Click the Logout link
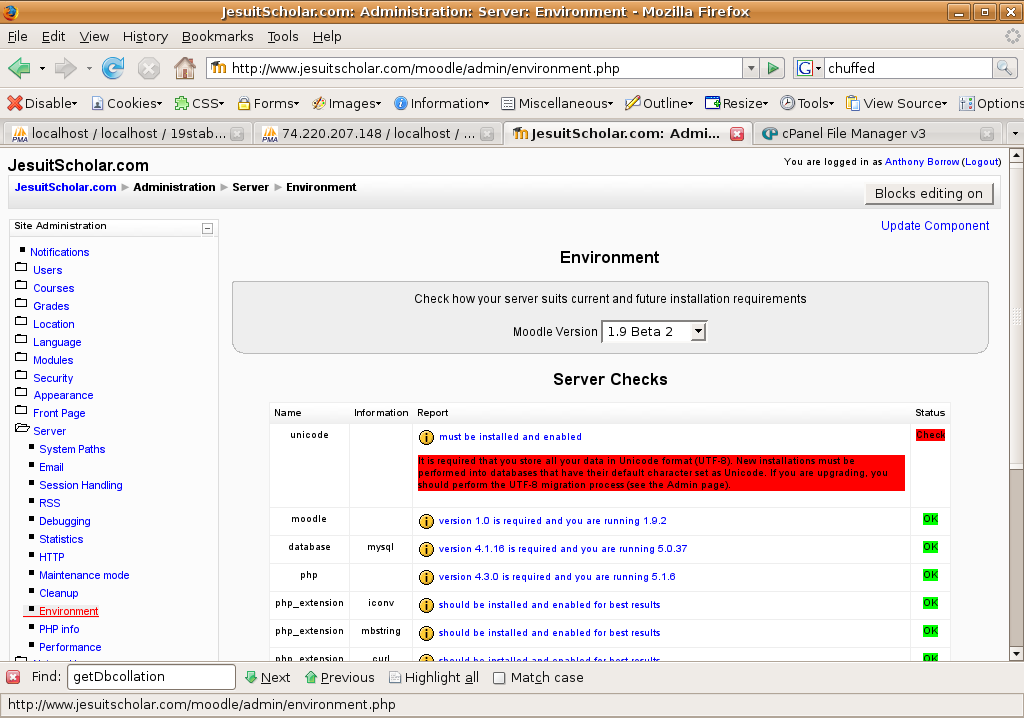This screenshot has width=1024, height=718. coord(982,162)
